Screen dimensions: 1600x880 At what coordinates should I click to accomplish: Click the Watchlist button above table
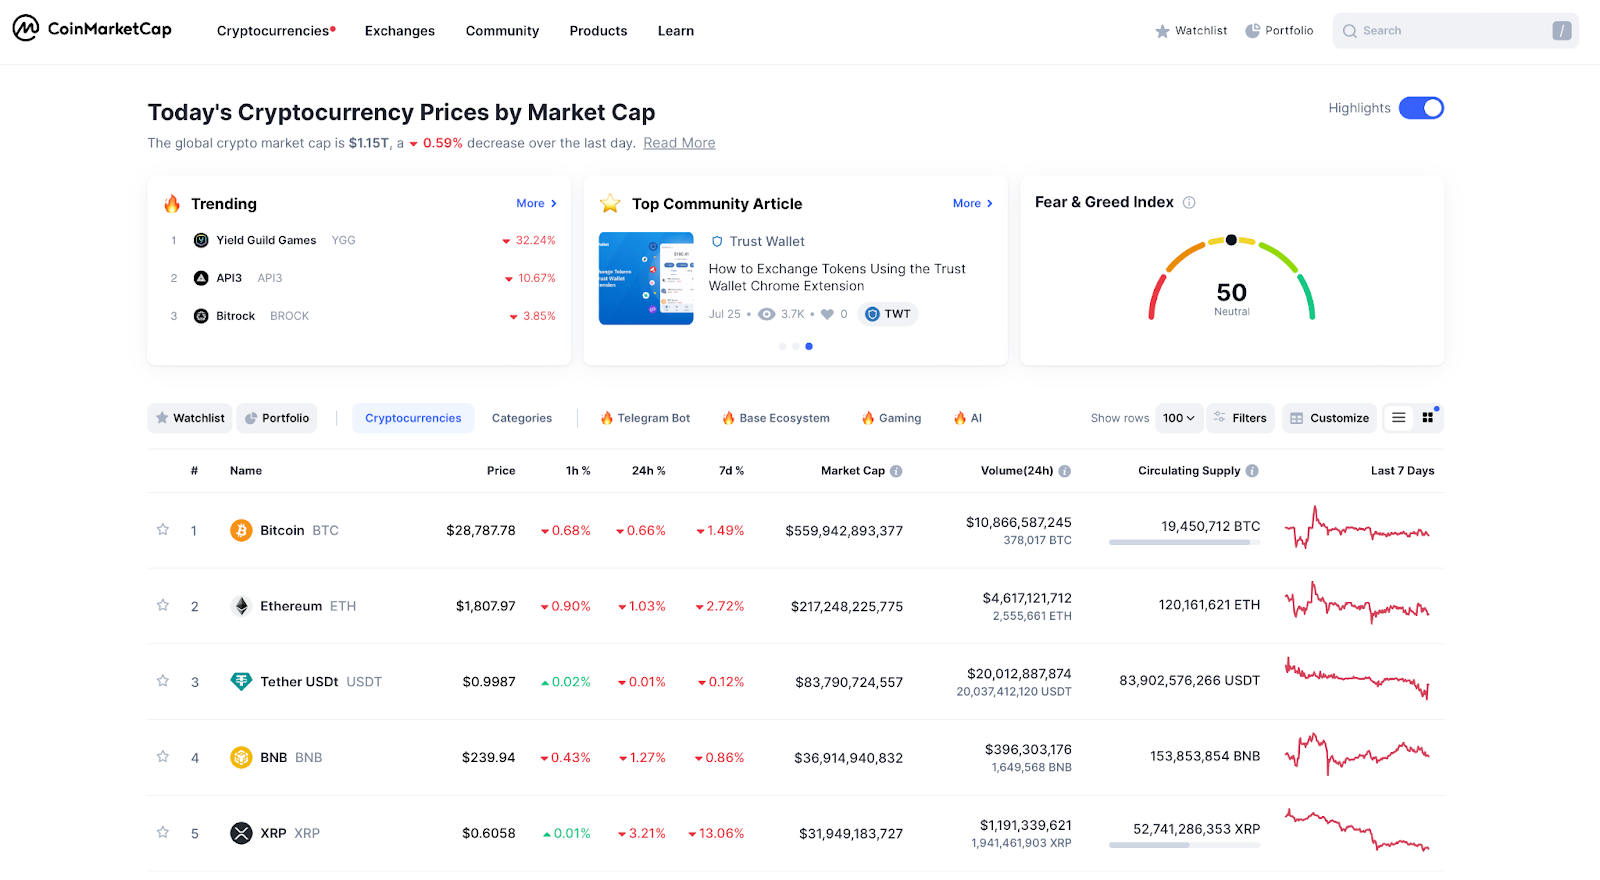pos(190,418)
